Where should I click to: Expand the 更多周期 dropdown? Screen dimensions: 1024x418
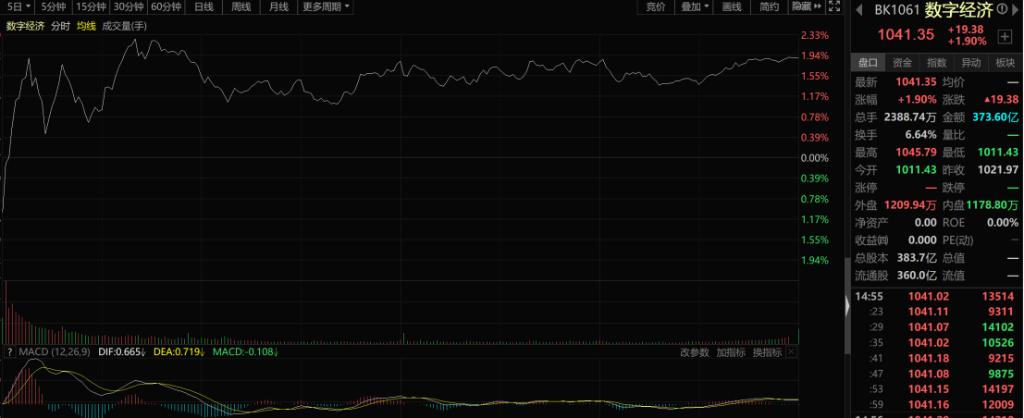click(x=326, y=7)
